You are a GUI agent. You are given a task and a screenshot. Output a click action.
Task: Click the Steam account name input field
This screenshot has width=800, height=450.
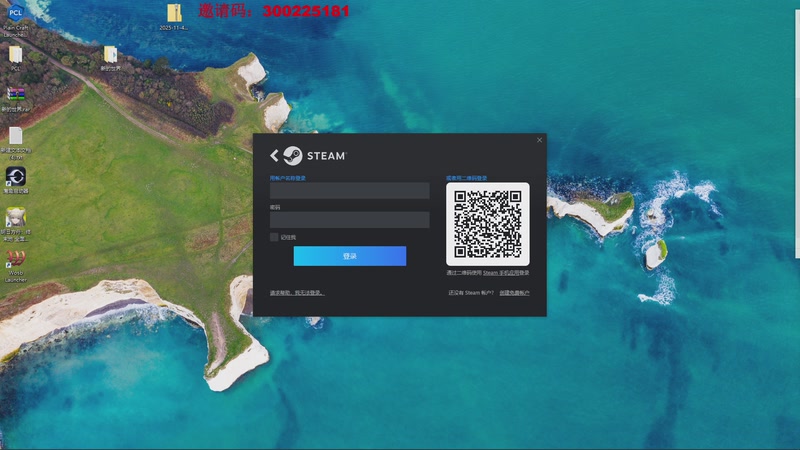pos(349,190)
